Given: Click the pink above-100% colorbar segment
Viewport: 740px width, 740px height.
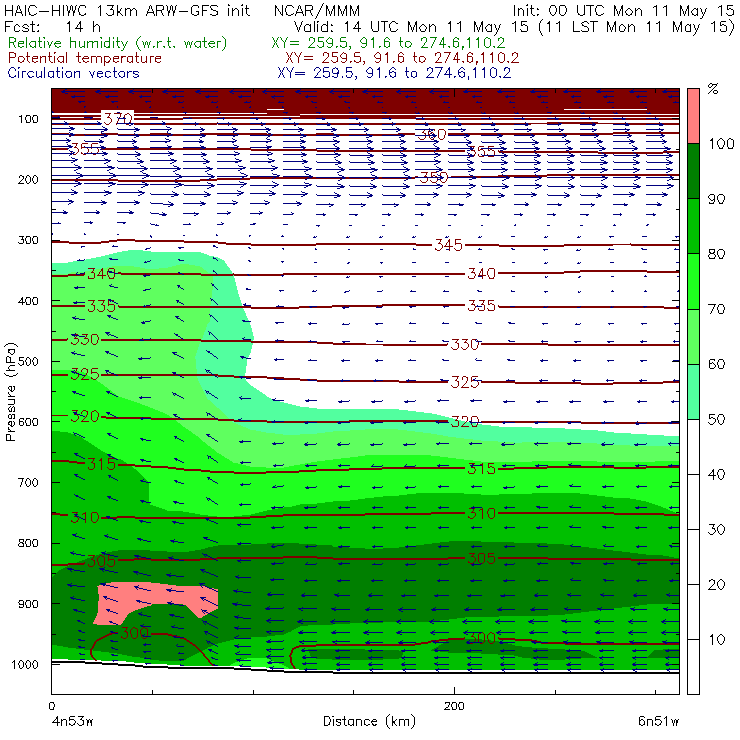Looking at the screenshot, I should [x=693, y=116].
